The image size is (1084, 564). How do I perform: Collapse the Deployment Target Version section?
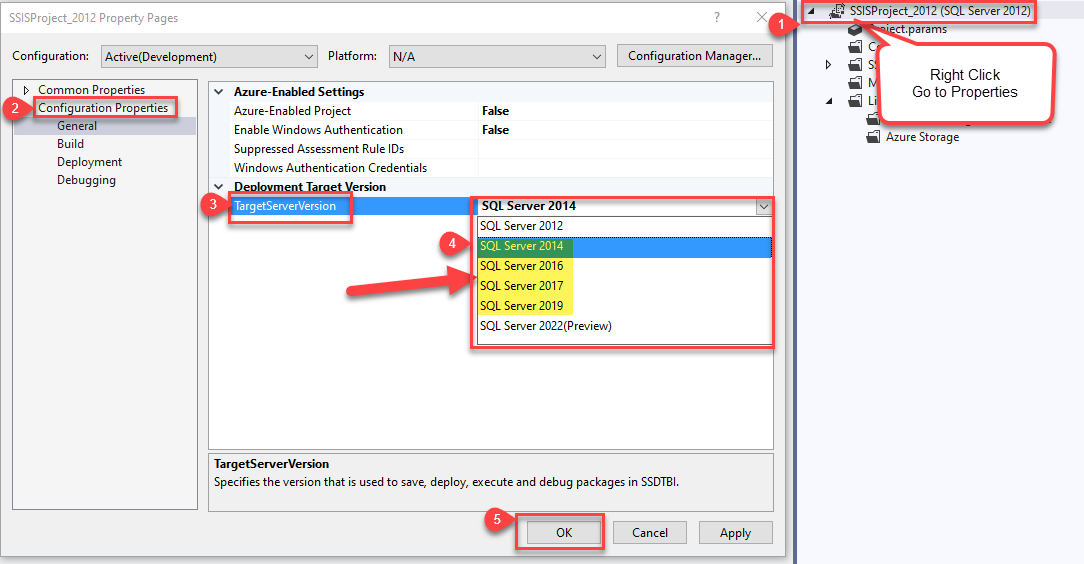pyautogui.click(x=219, y=187)
